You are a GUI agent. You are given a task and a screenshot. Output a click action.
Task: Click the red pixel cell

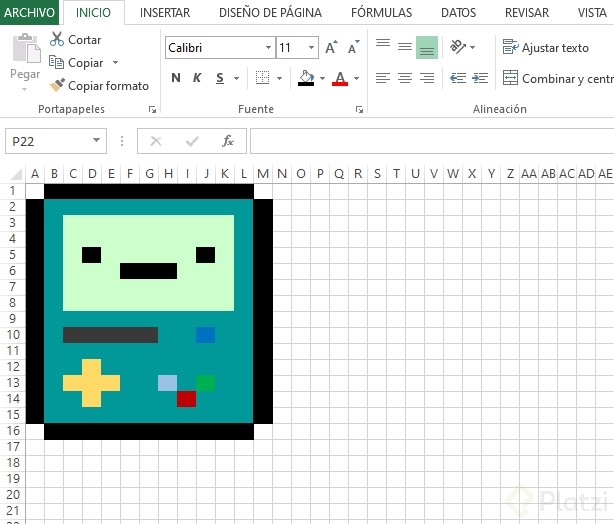click(x=186, y=399)
